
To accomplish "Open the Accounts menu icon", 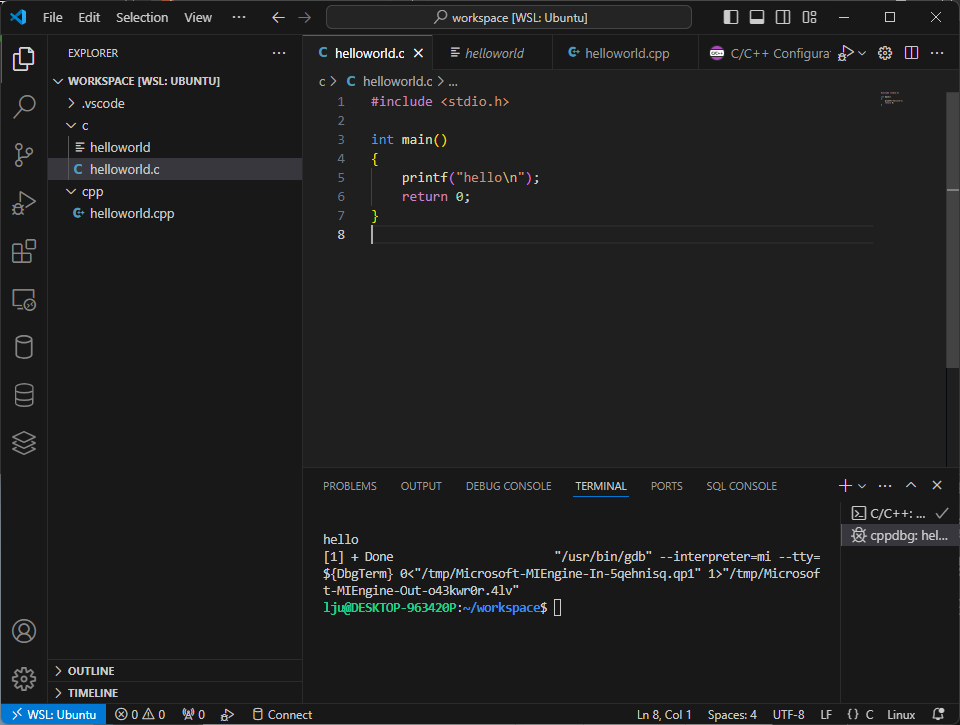I will point(24,631).
